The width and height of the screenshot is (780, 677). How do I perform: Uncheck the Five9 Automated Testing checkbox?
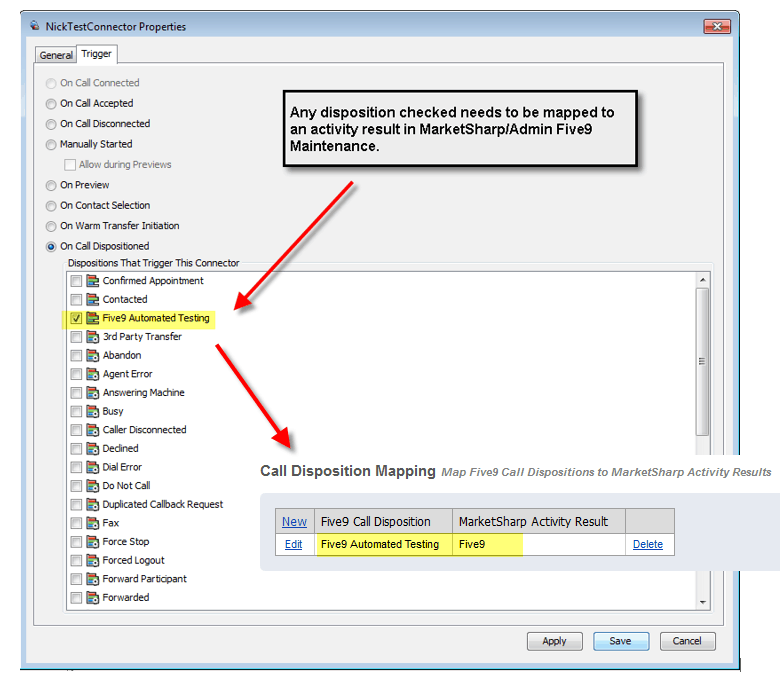point(76,318)
